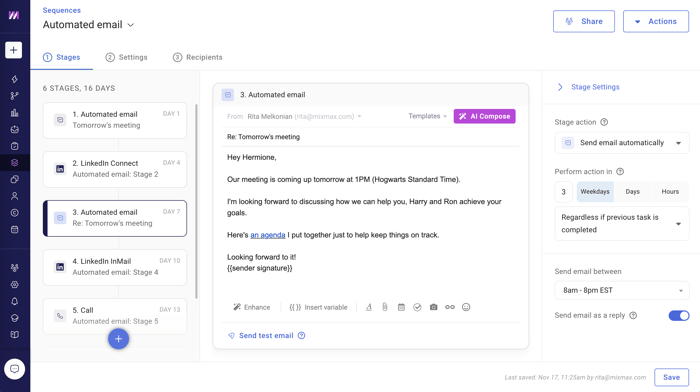Click the camera image icon in editor

433,307
